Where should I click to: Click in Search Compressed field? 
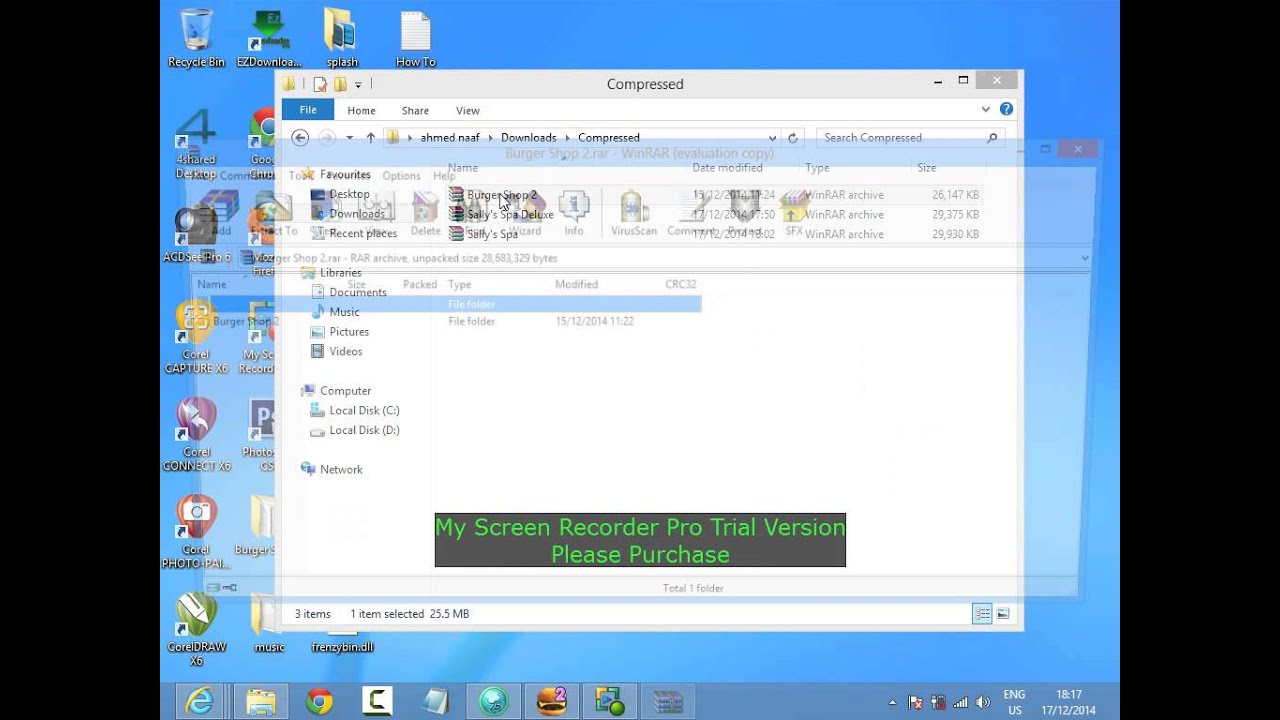(x=900, y=138)
